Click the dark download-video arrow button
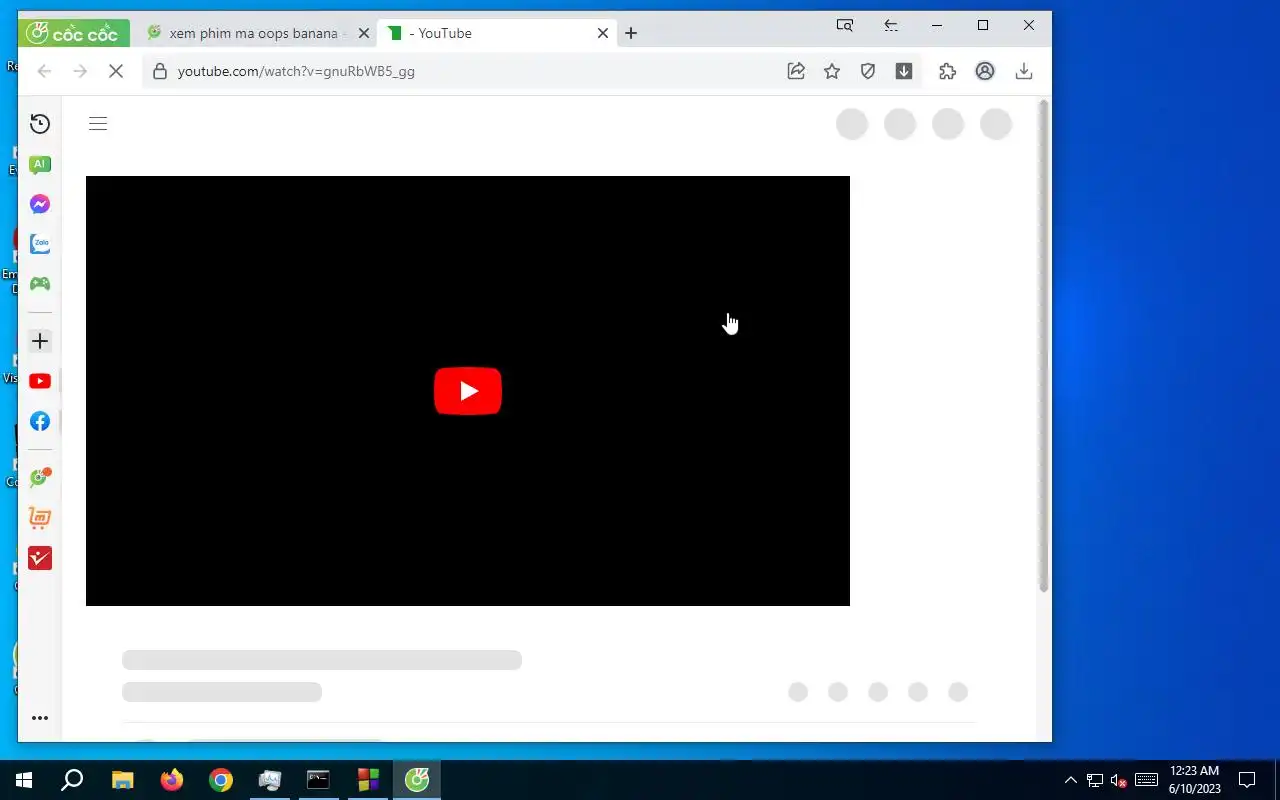Screen dimensions: 1280x800 (904, 71)
